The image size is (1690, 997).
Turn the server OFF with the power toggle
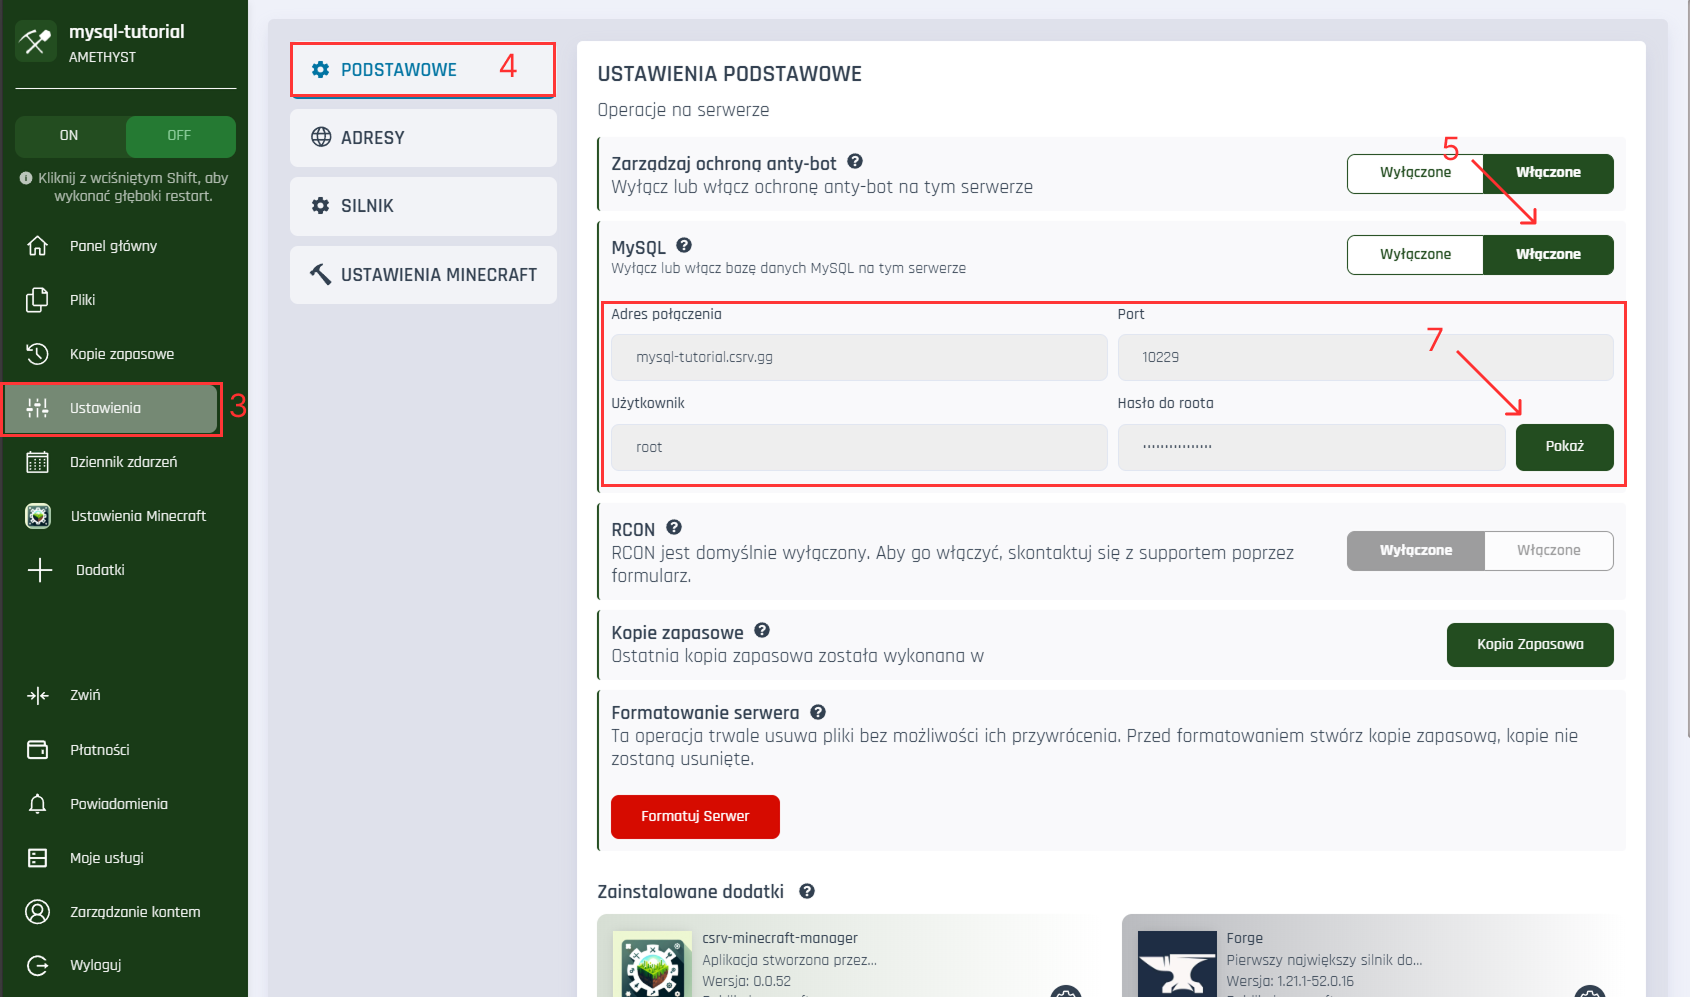click(x=180, y=136)
